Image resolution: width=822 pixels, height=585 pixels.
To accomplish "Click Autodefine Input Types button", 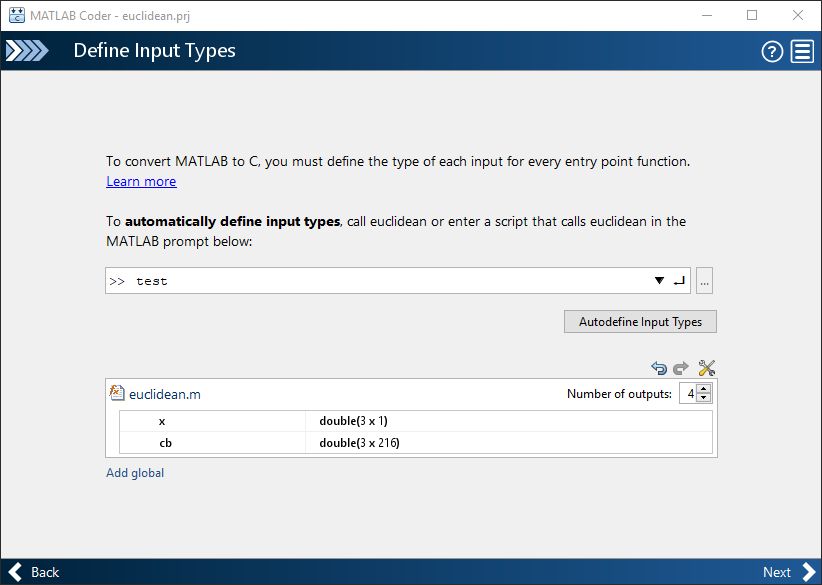I will (x=640, y=322).
